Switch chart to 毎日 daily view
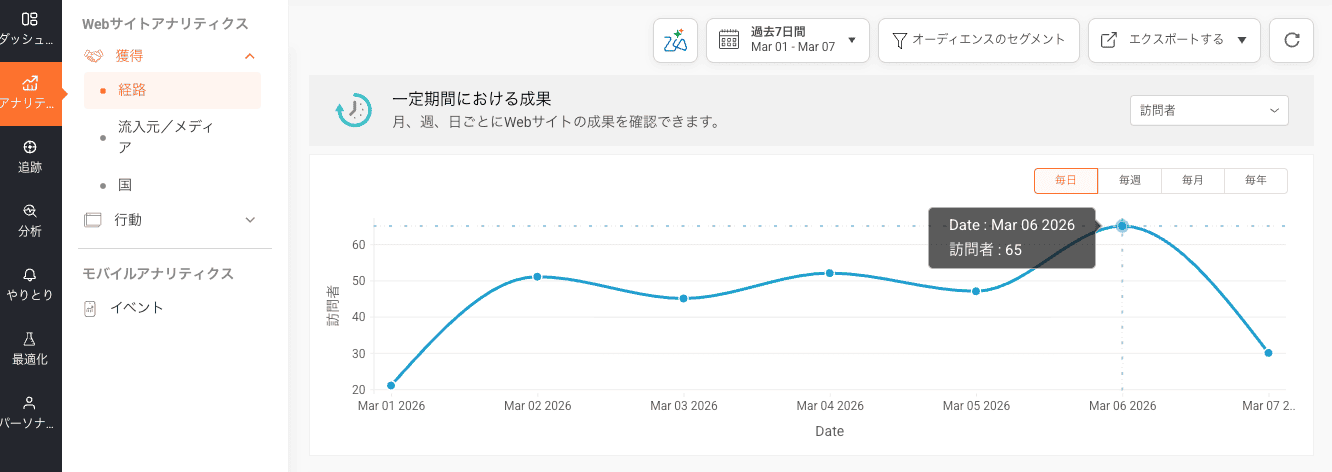1332x472 pixels. pos(1066,181)
